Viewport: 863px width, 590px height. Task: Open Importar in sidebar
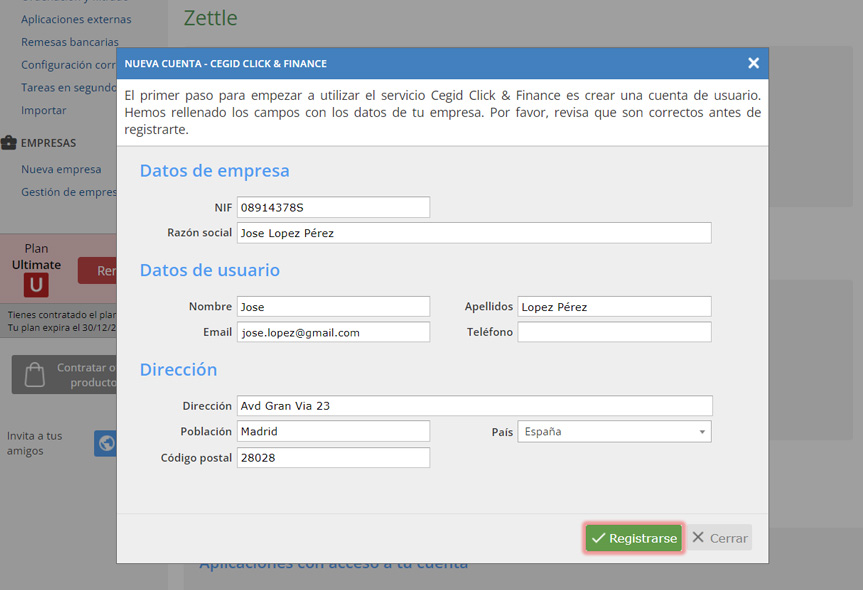point(43,110)
